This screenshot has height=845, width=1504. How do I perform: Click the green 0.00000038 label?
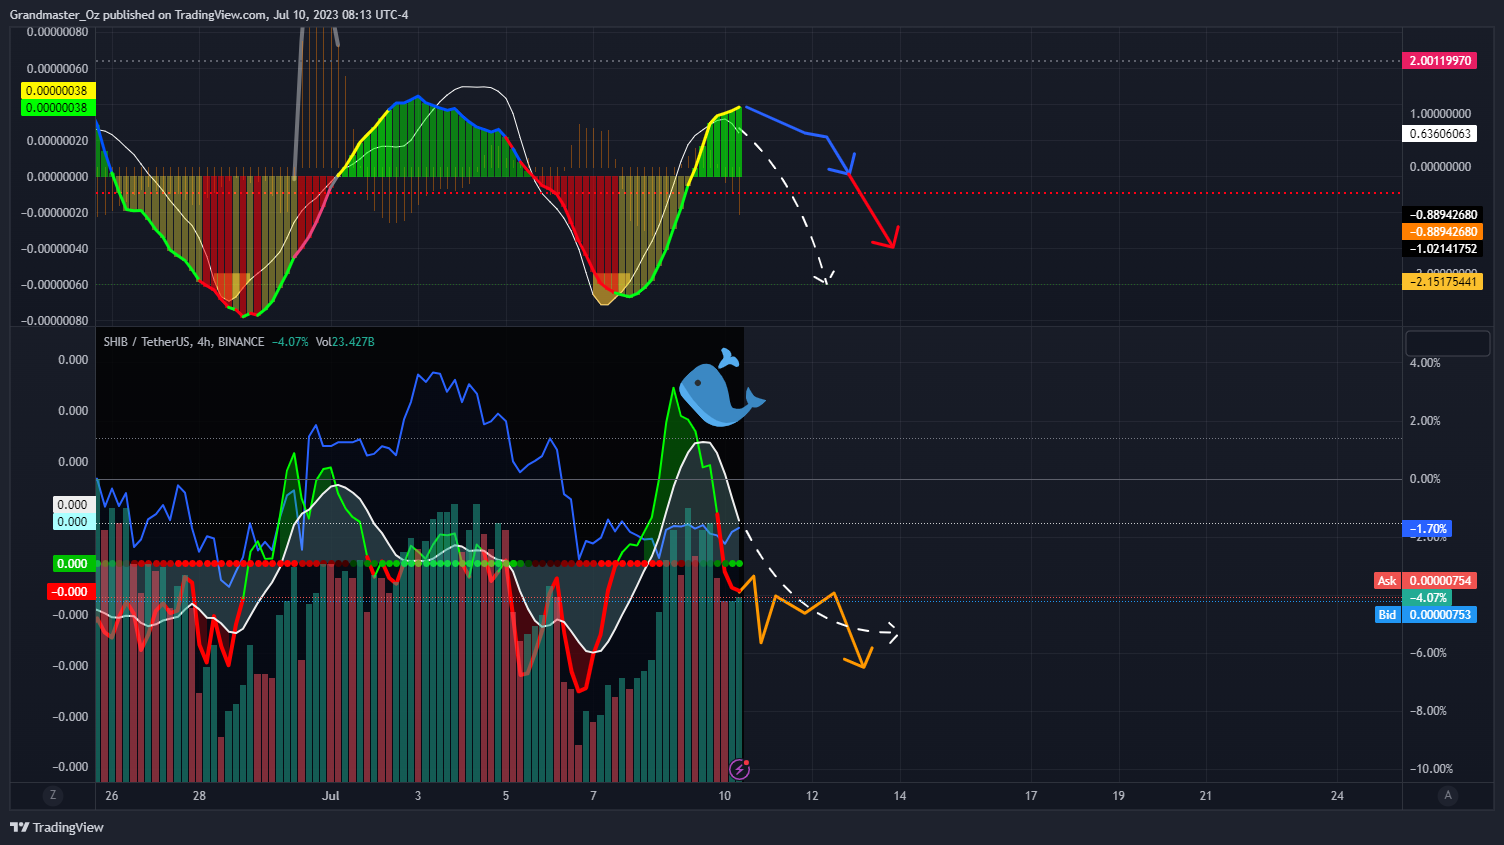57,108
